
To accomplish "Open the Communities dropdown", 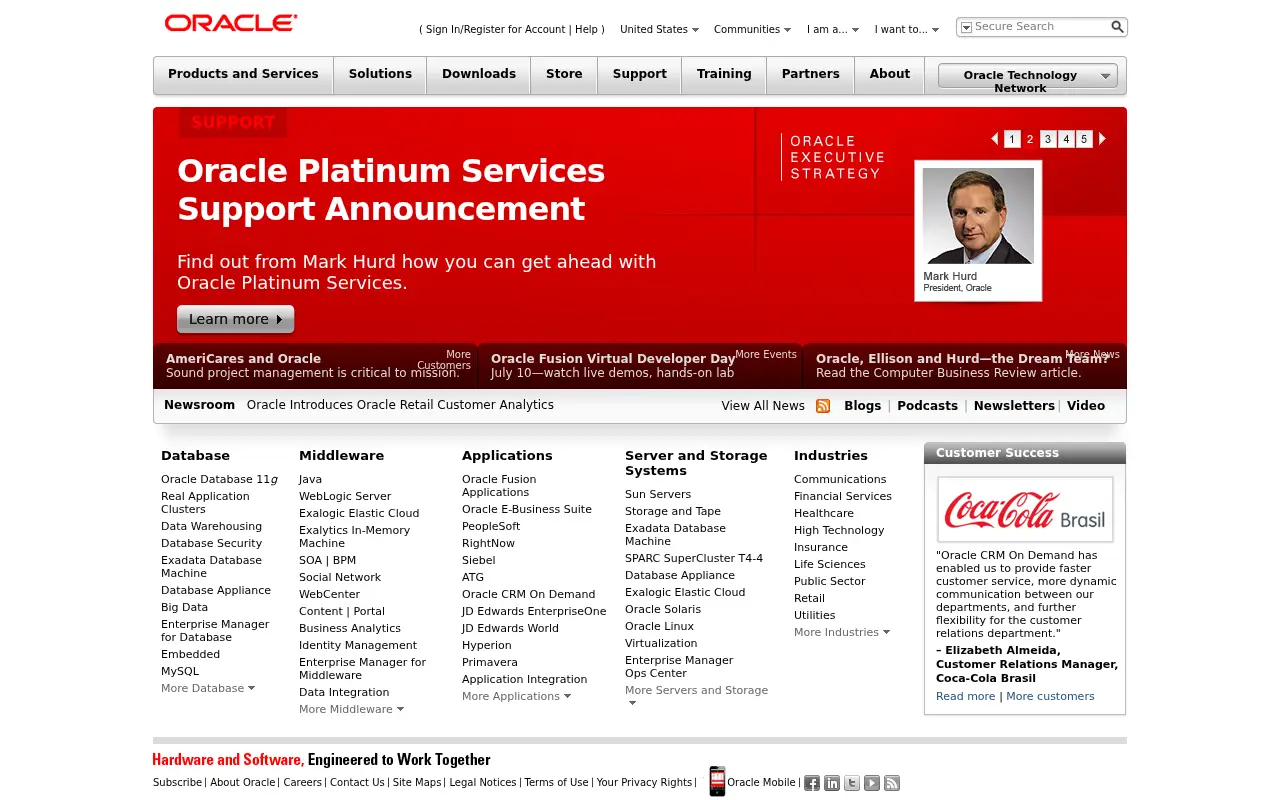I will (752, 30).
